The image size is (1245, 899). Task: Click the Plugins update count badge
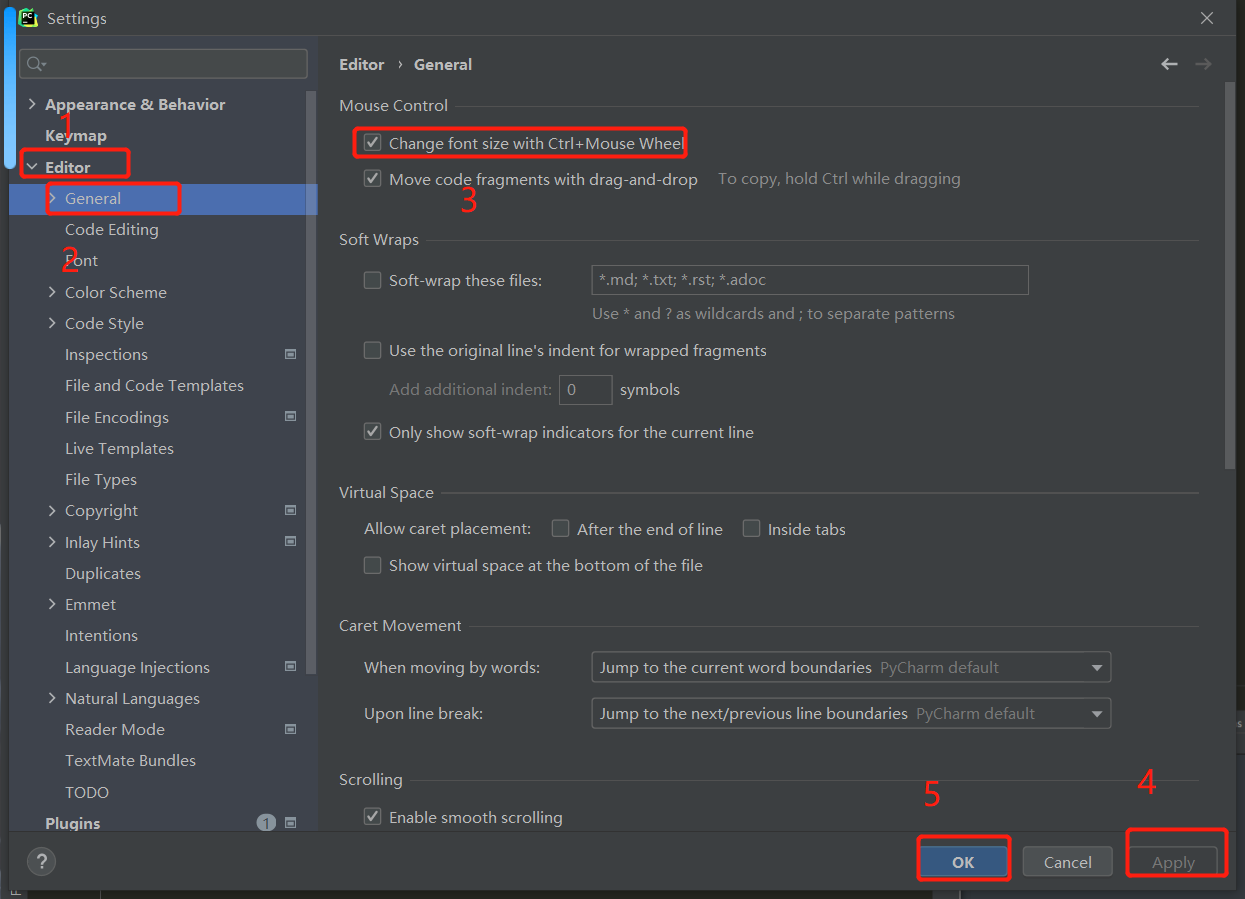(x=266, y=823)
